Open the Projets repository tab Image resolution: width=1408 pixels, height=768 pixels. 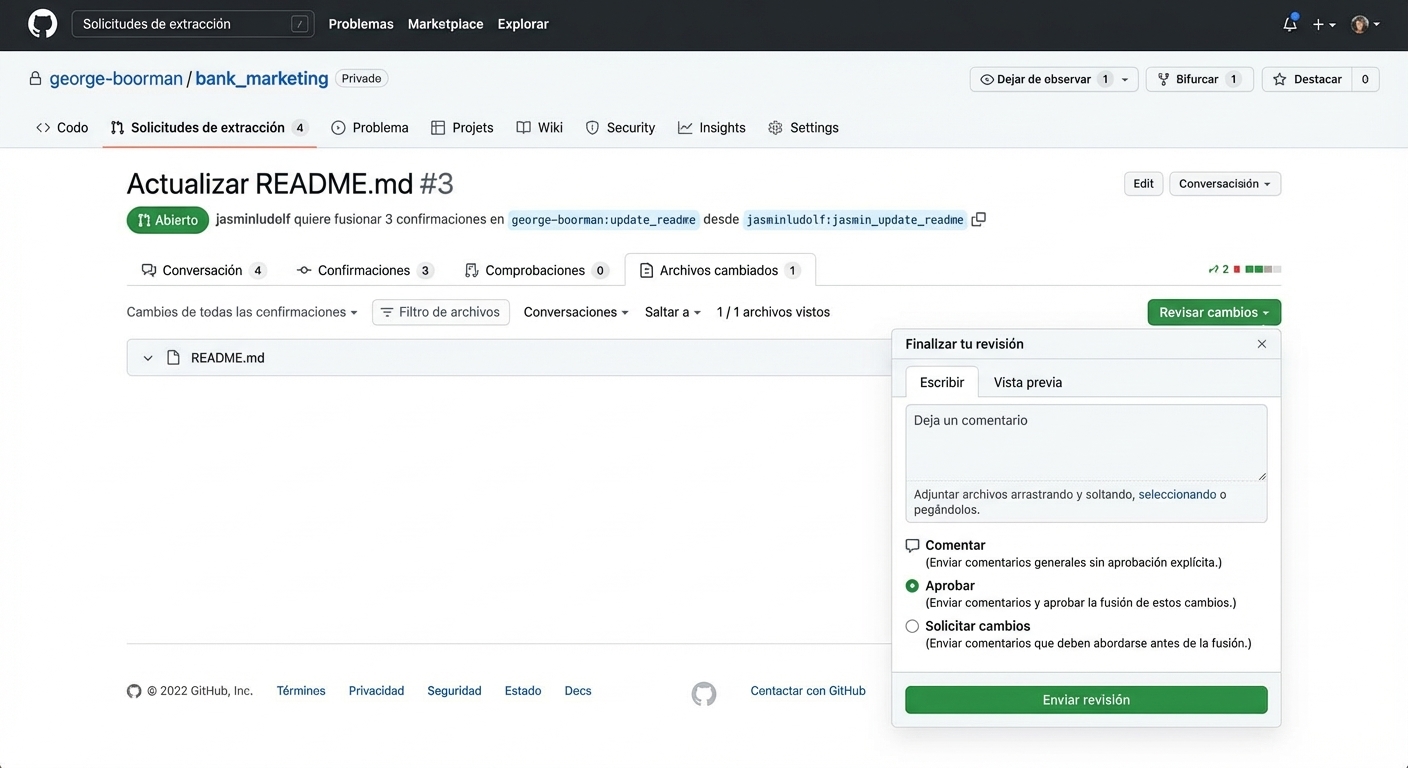click(x=462, y=128)
